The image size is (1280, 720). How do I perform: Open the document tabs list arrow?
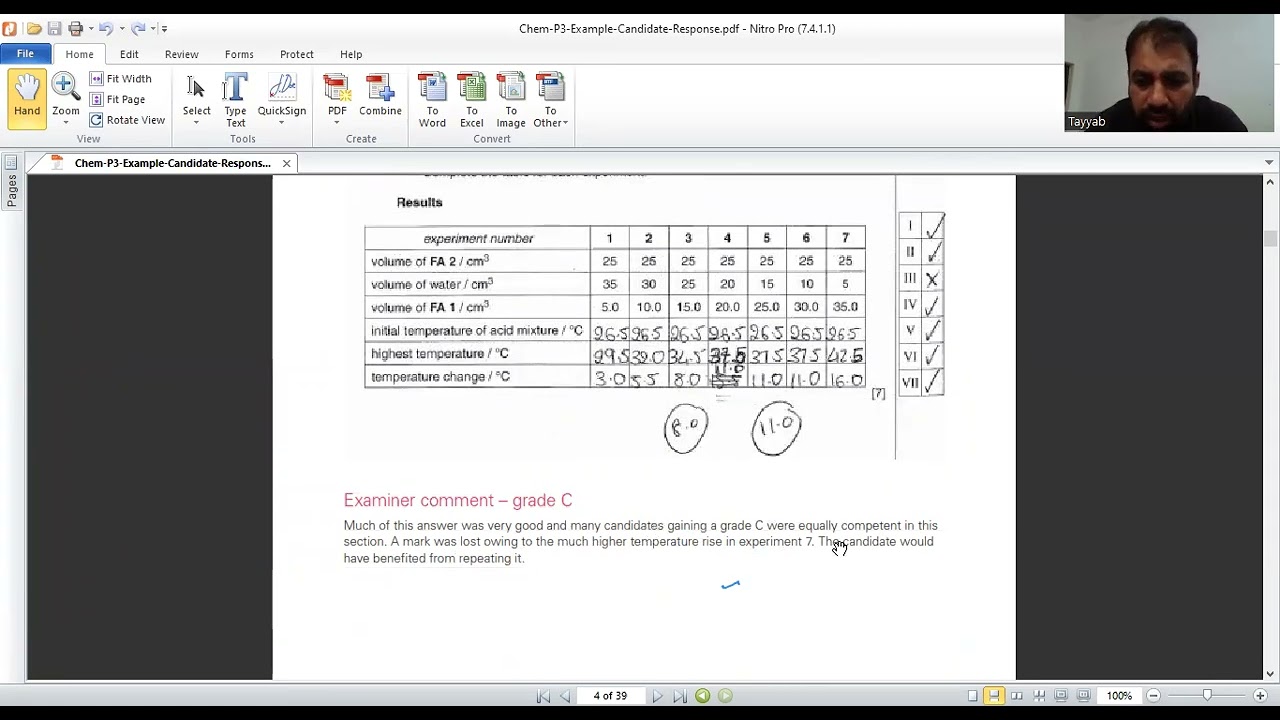1269,163
